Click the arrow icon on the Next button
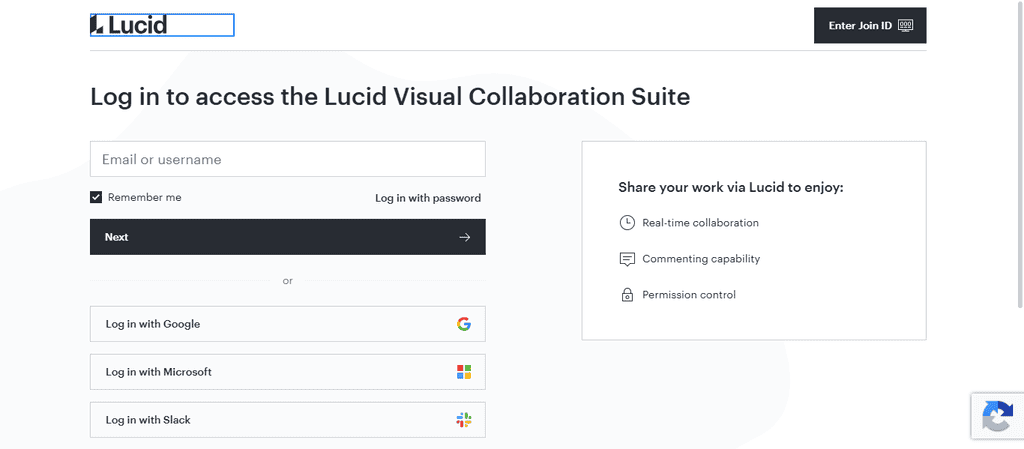Image resolution: width=1024 pixels, height=449 pixels. coord(464,237)
